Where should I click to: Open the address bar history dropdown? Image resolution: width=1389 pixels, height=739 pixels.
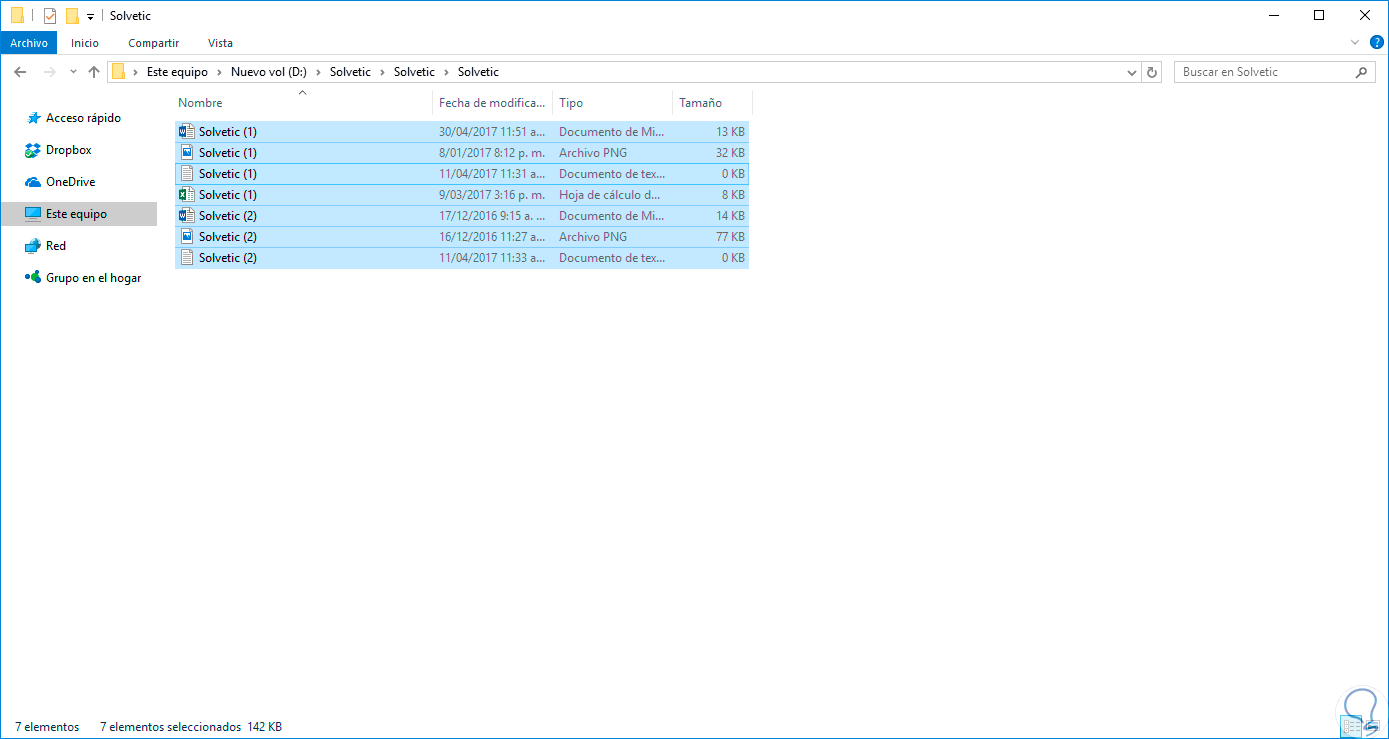pyautogui.click(x=1132, y=72)
